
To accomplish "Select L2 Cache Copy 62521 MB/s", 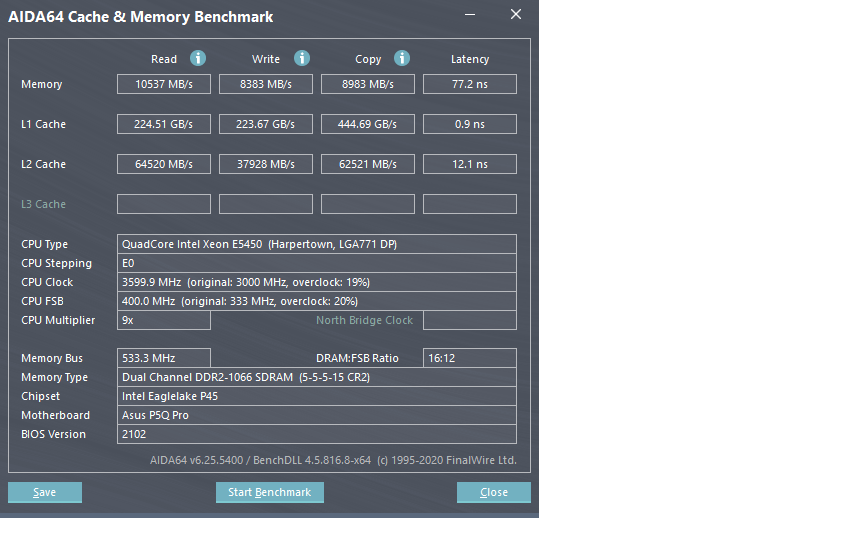I will coord(368,164).
